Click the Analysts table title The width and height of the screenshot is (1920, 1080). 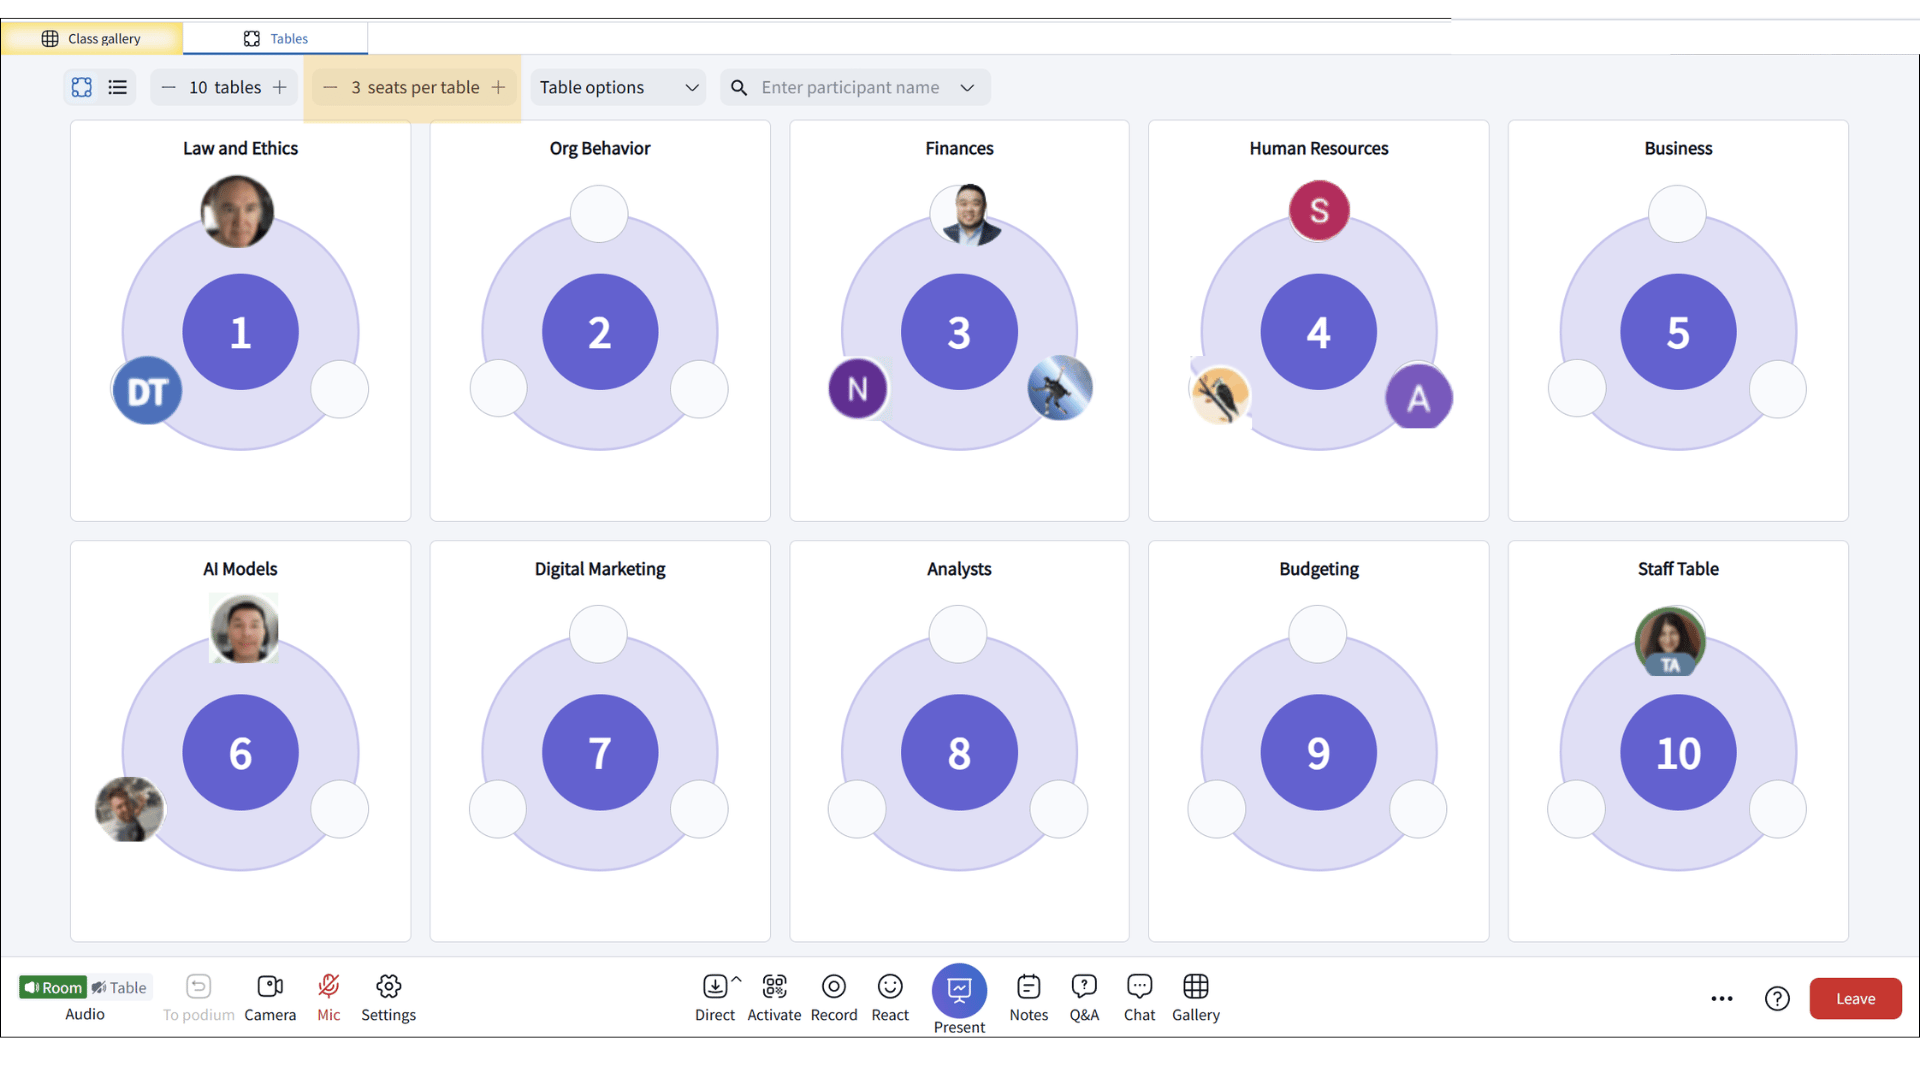pyautogui.click(x=959, y=569)
